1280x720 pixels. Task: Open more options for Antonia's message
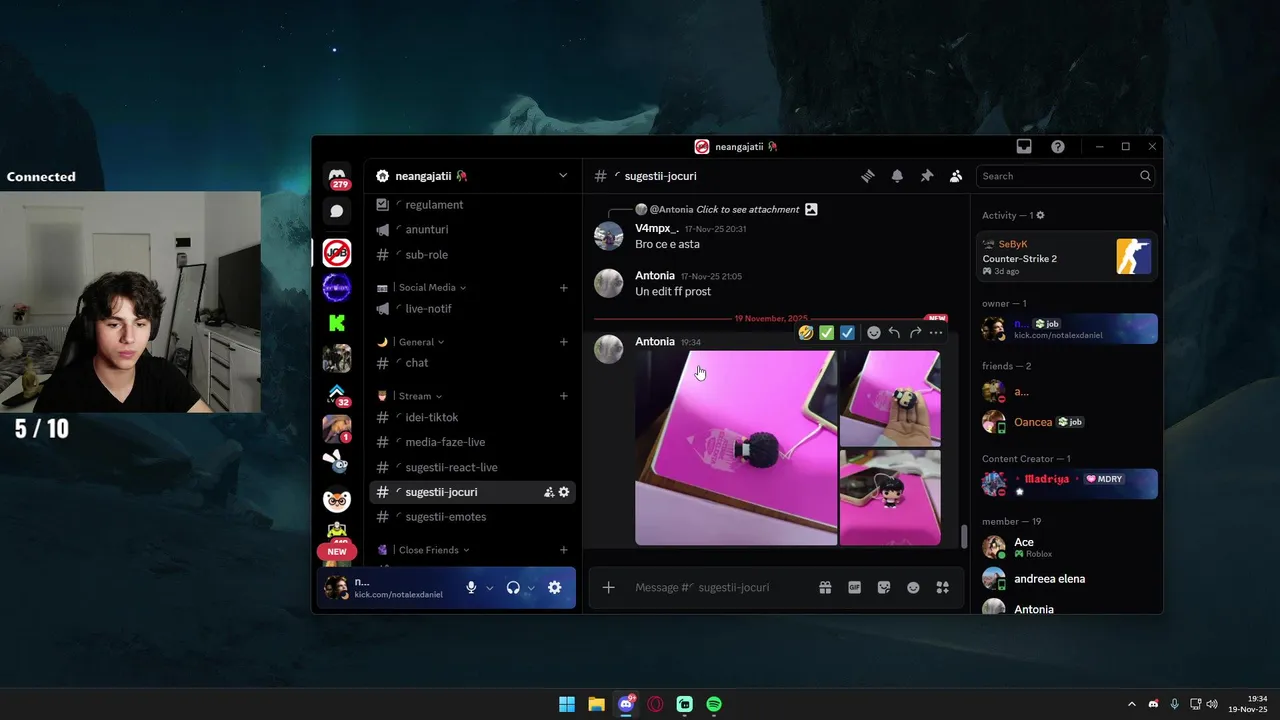936,333
